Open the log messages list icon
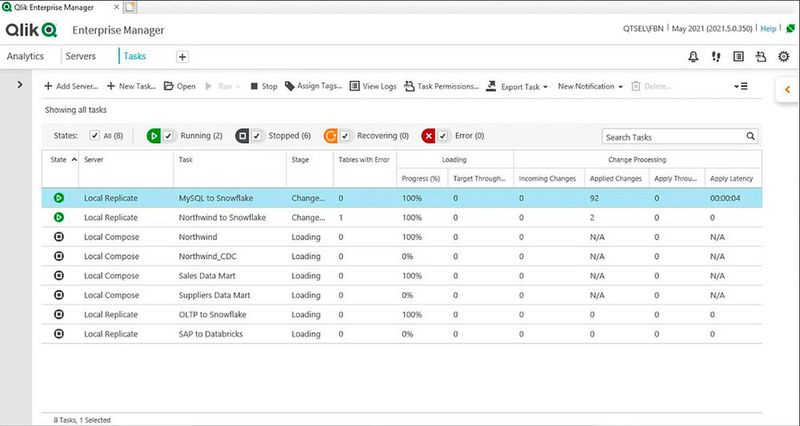The image size is (800, 426). [x=738, y=57]
